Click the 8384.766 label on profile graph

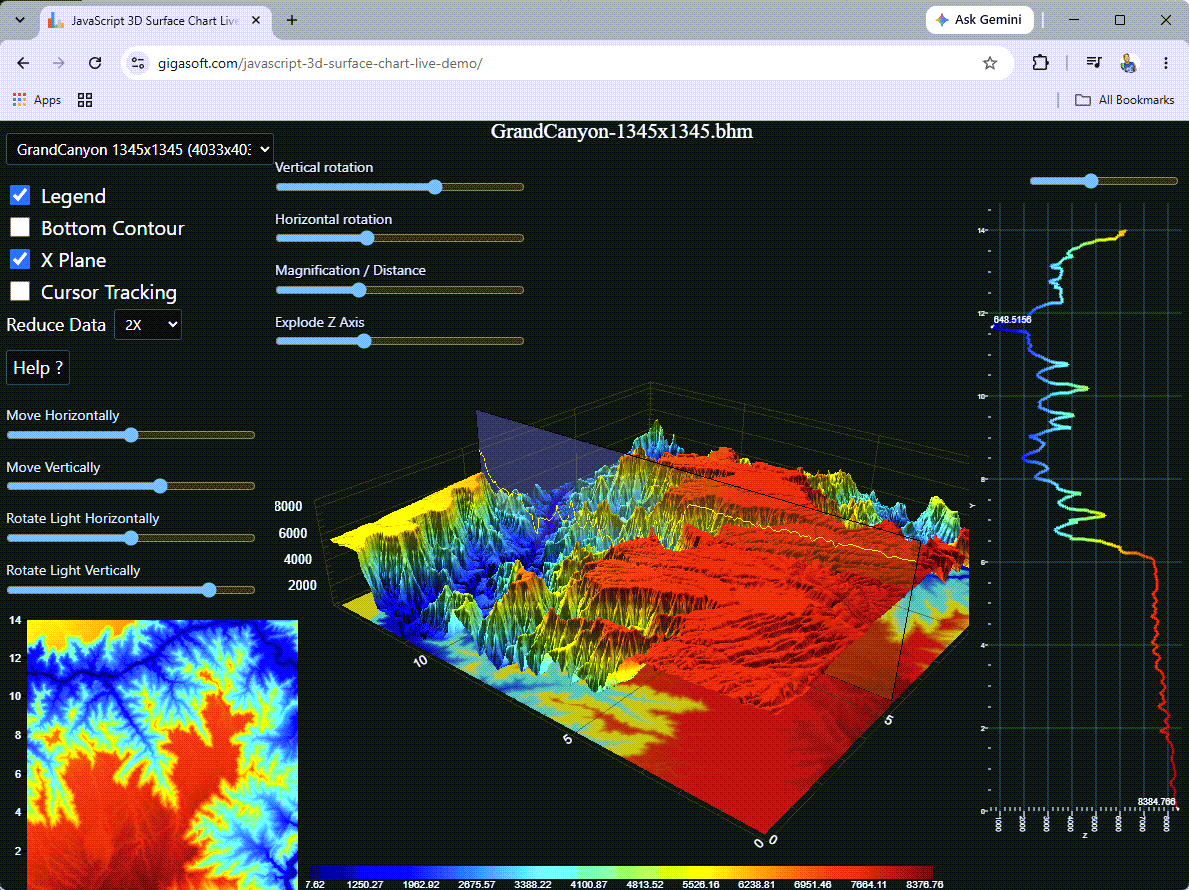1156,801
